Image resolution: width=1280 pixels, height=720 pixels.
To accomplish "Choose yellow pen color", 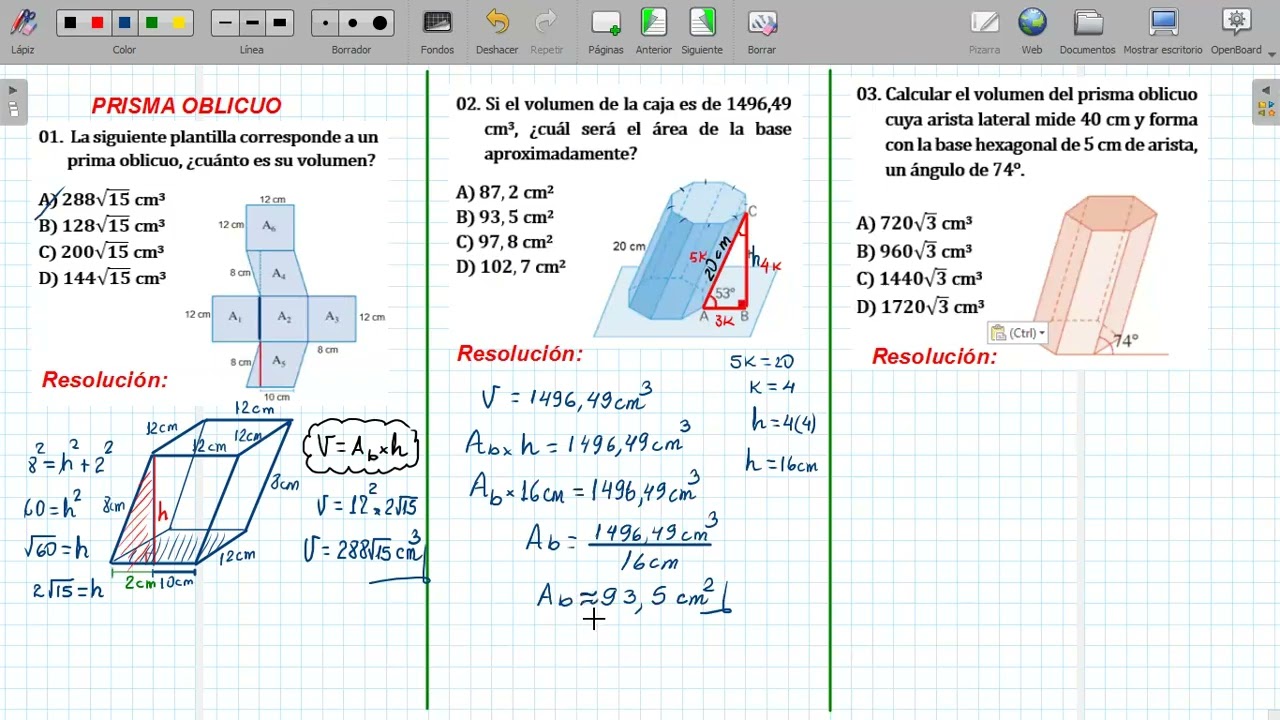I will click(178, 23).
